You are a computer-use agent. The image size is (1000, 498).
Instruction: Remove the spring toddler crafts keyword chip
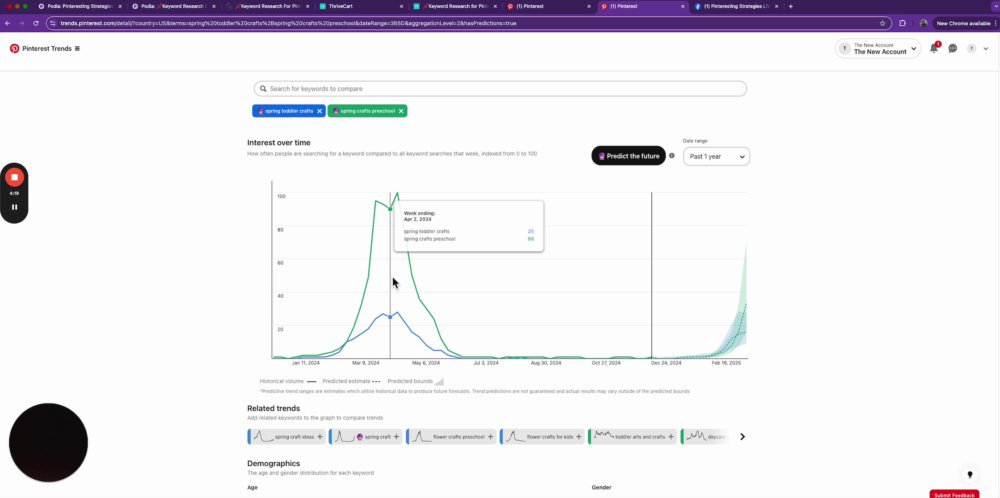click(x=320, y=111)
